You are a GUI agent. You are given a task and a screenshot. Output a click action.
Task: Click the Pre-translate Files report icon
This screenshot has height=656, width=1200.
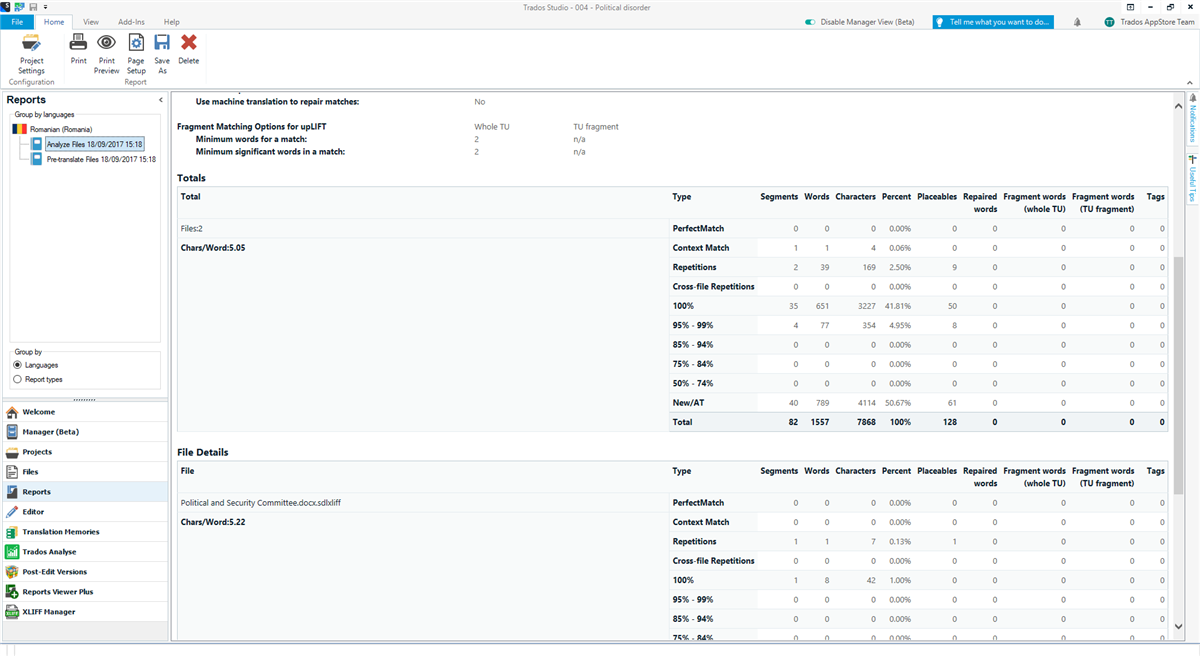(x=37, y=159)
